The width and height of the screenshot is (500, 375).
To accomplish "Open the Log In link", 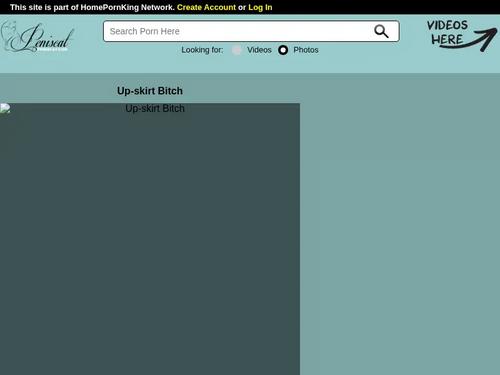I will point(260,7).
